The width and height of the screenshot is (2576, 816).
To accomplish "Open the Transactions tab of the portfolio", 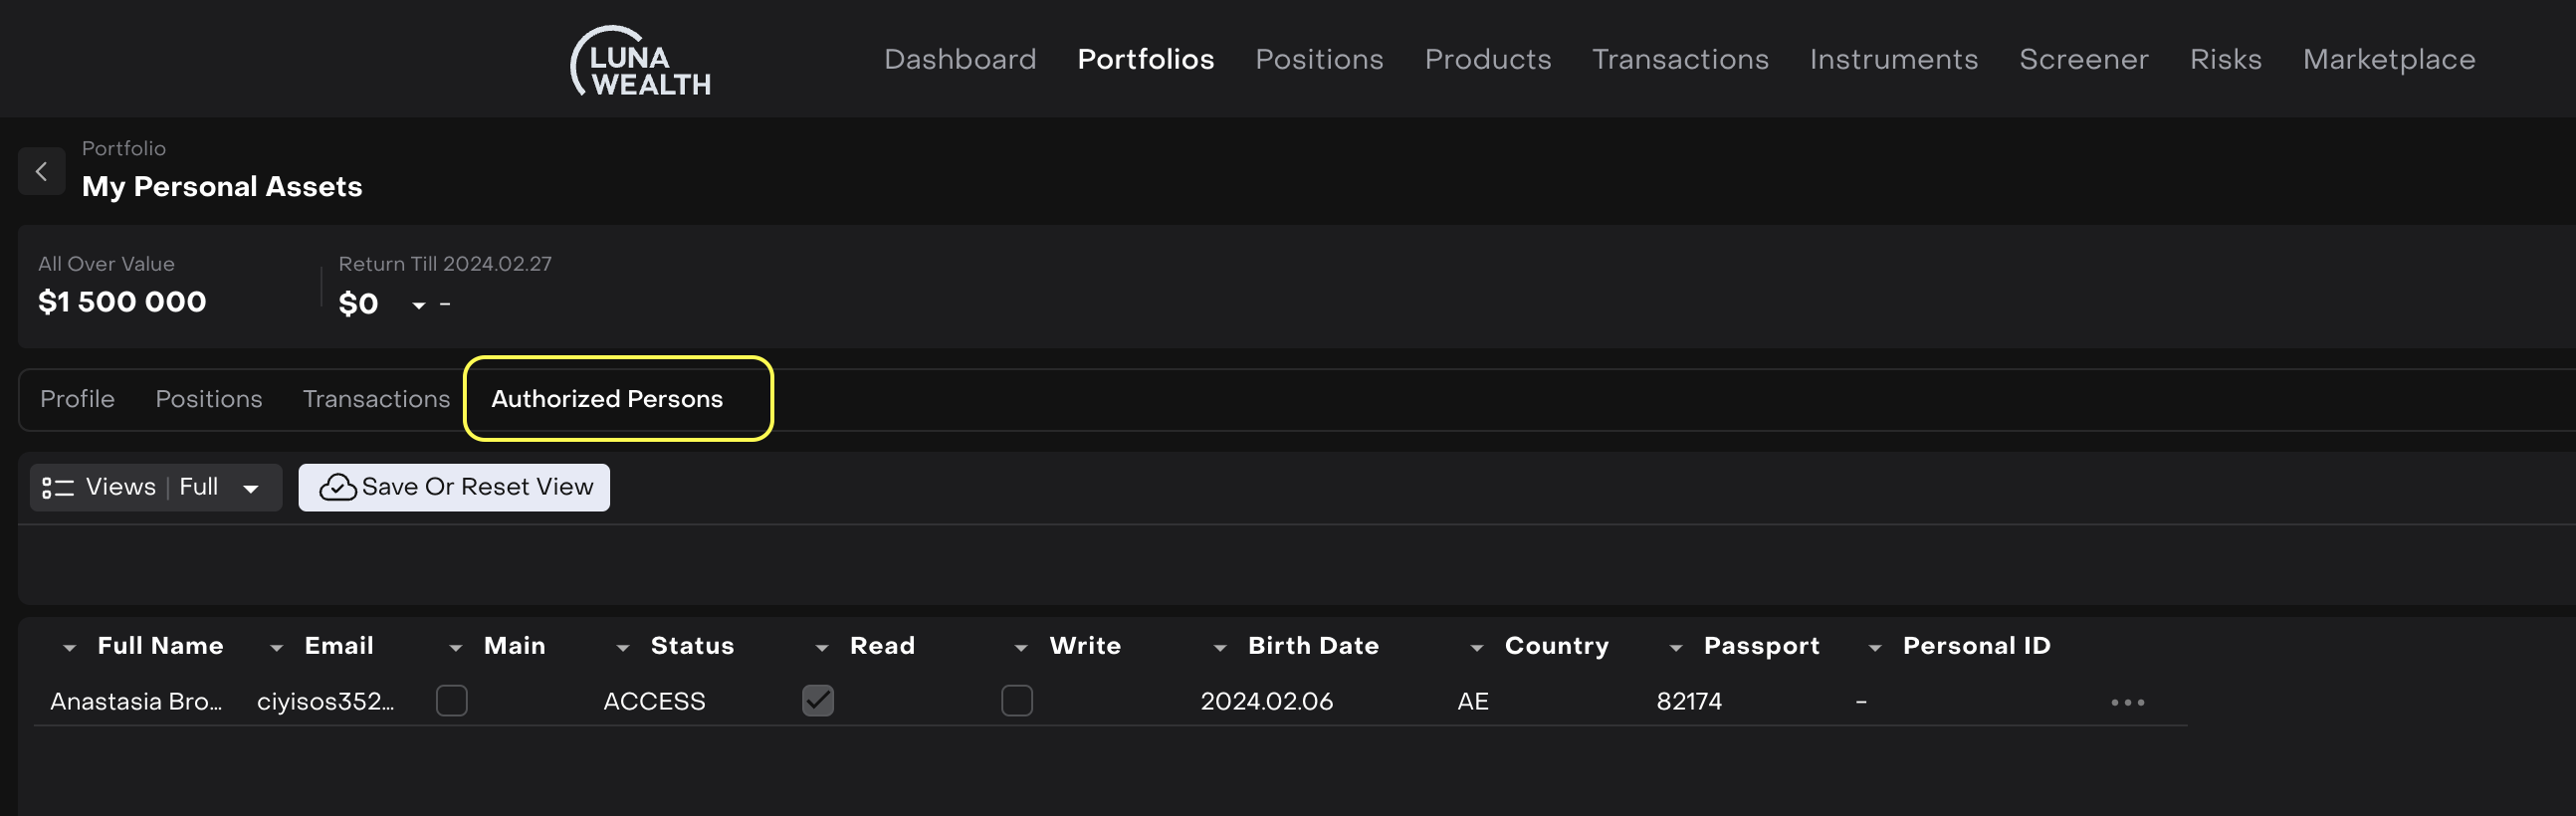I will (x=376, y=399).
